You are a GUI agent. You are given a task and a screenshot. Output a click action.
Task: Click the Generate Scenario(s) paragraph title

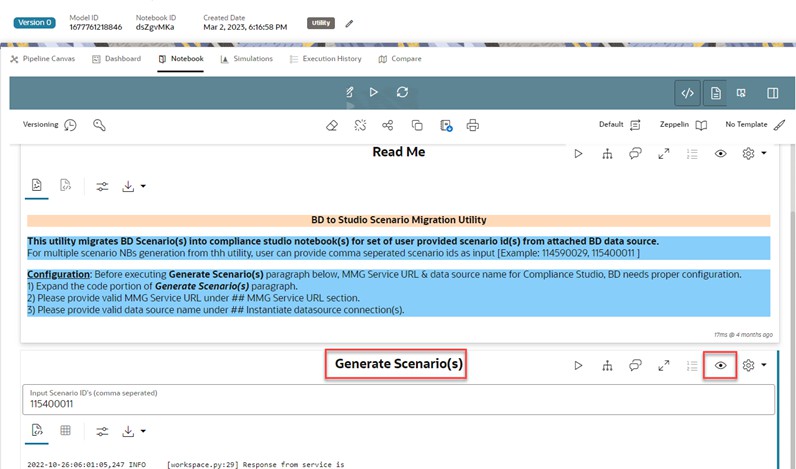click(x=399, y=364)
